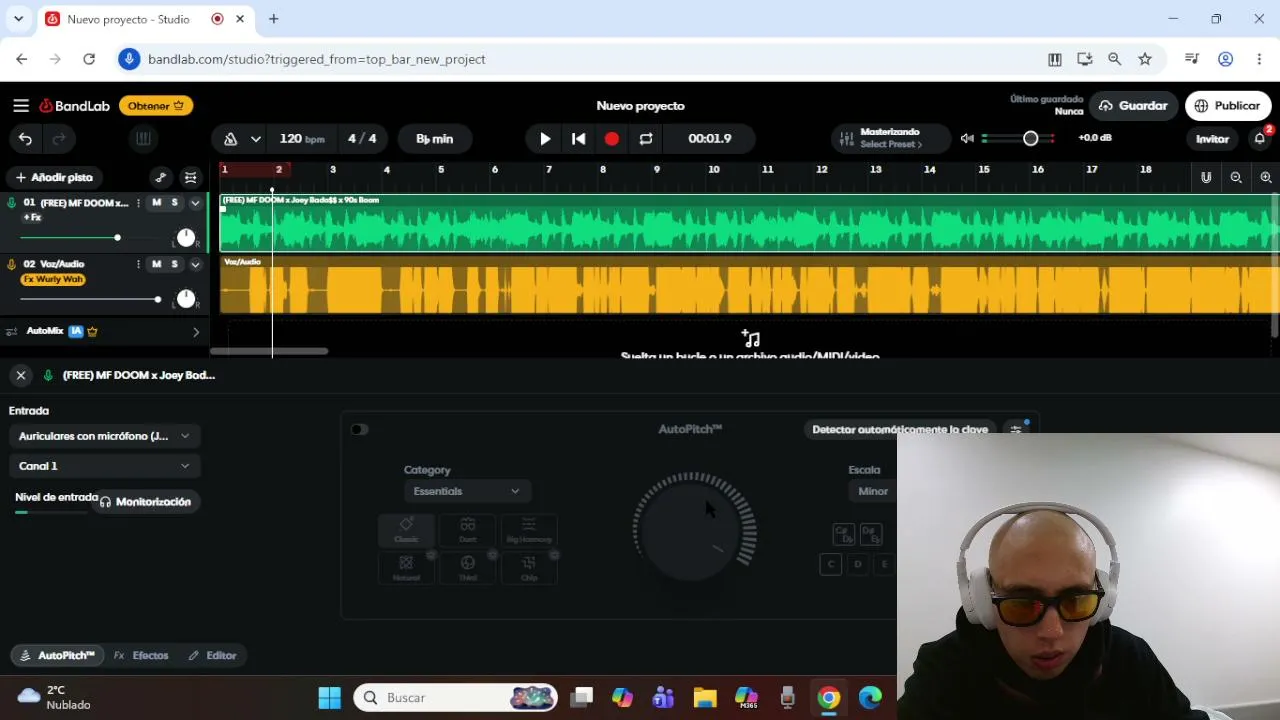Open the Windows Start menu
This screenshot has height=720, width=1280.
(x=329, y=698)
